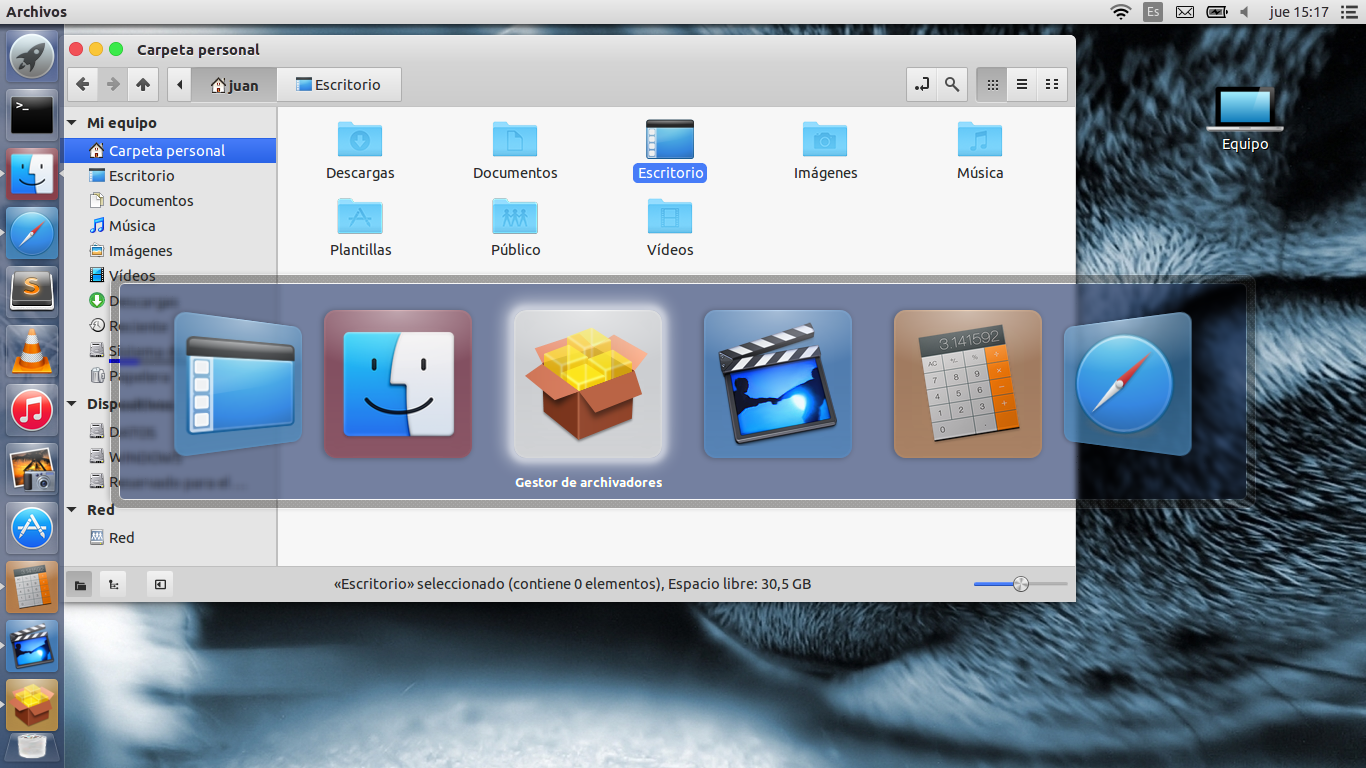Choose Gestor de archivadores in switcher
Screen dimensions: 1366x768
[x=588, y=384]
